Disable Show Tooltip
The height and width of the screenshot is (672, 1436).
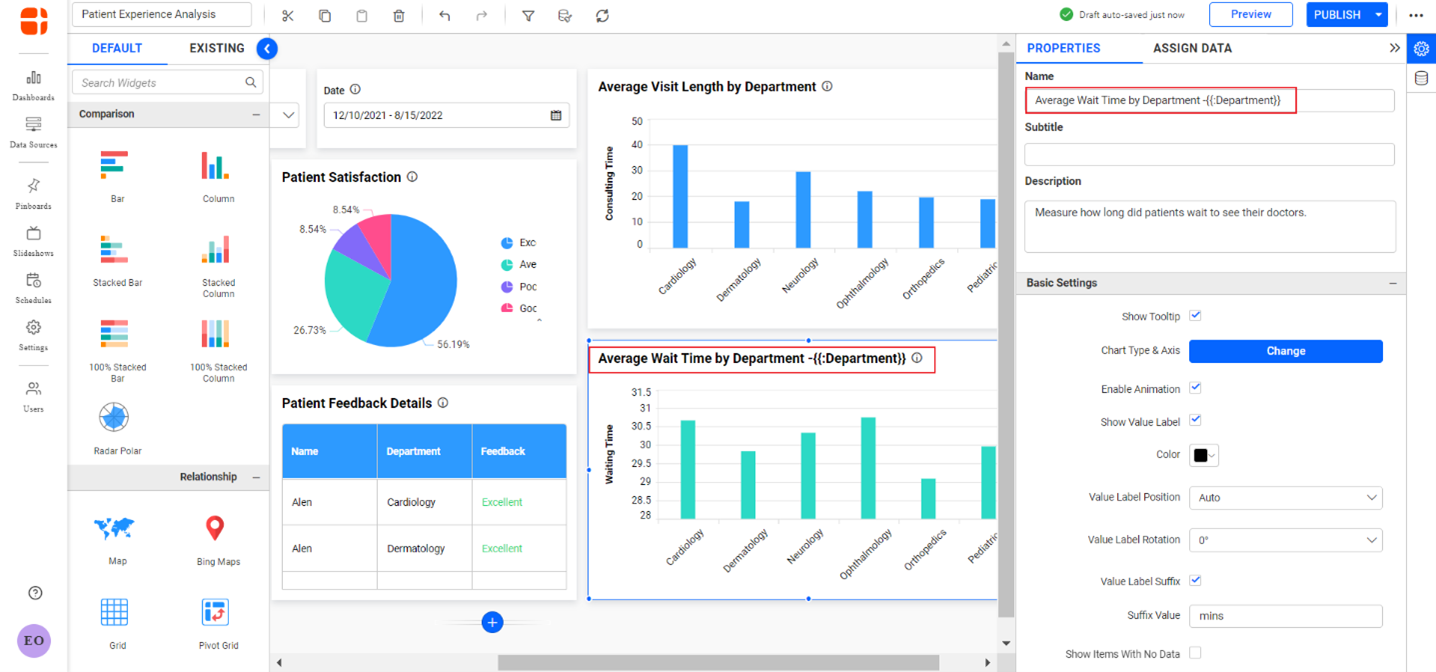[x=1195, y=316]
